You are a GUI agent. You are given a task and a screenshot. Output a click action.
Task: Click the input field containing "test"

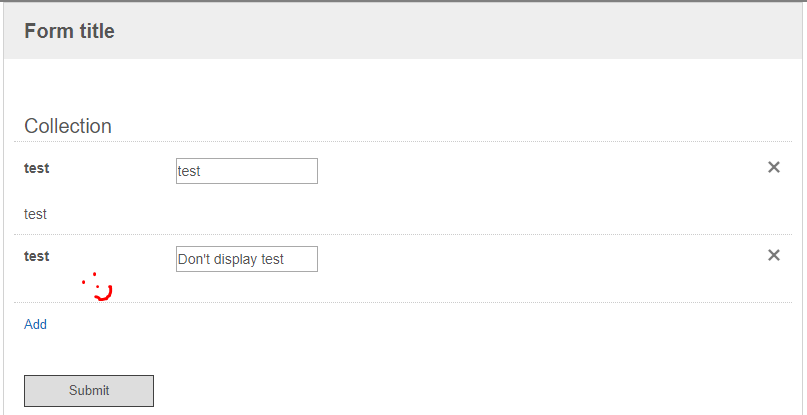(246, 171)
